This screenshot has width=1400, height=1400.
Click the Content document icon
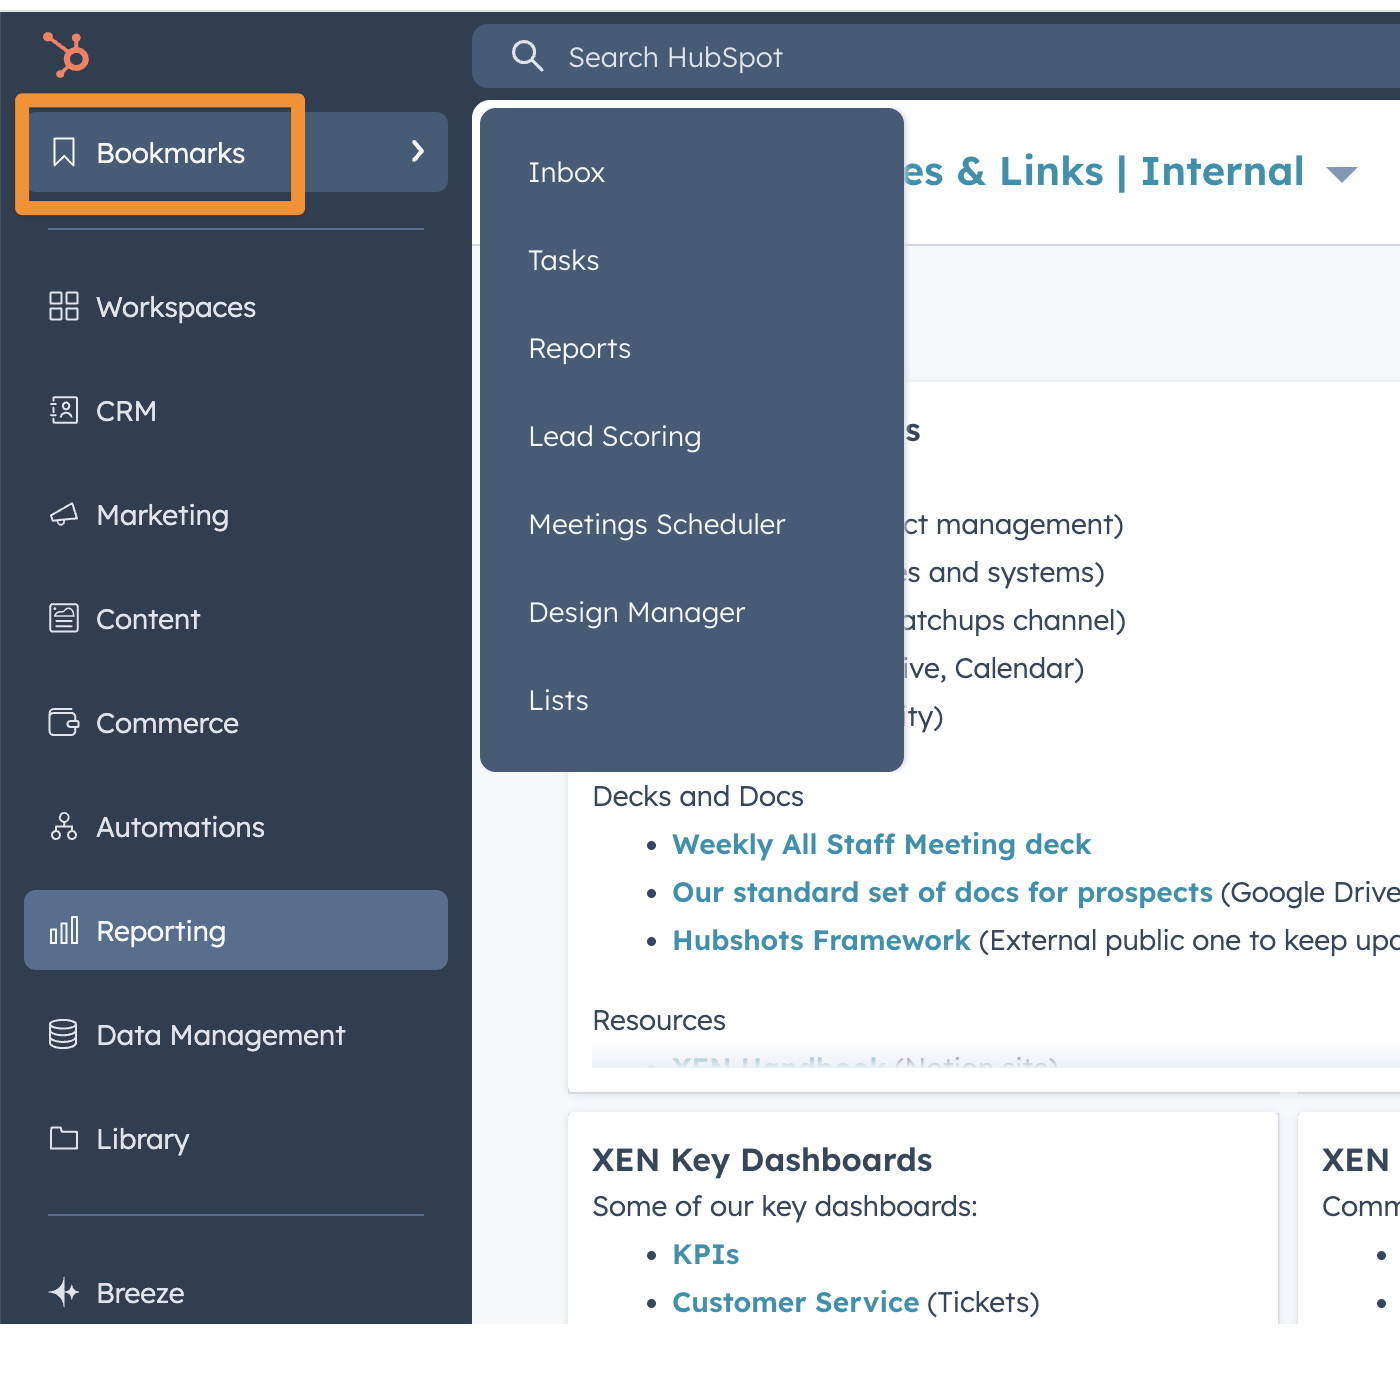point(64,619)
